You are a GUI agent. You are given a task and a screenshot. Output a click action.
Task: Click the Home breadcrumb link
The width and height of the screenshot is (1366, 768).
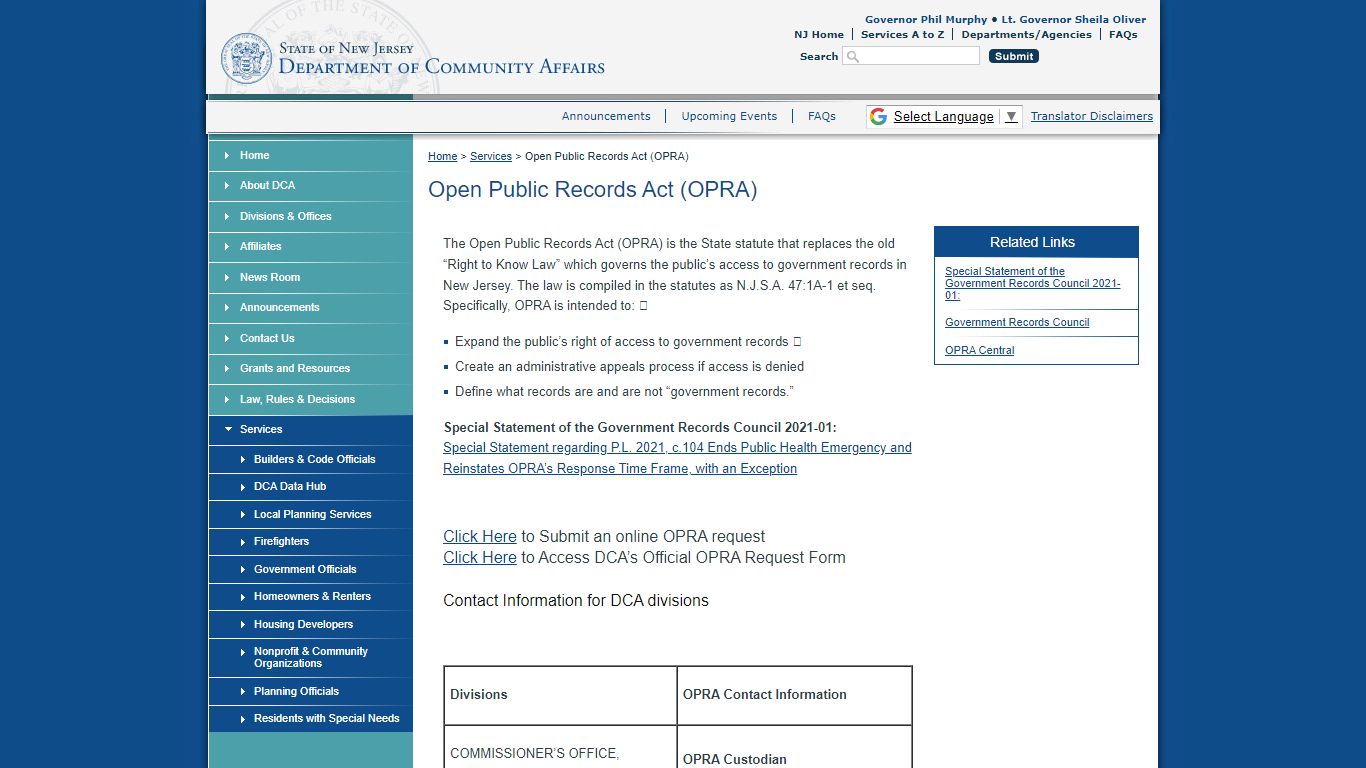coord(442,156)
